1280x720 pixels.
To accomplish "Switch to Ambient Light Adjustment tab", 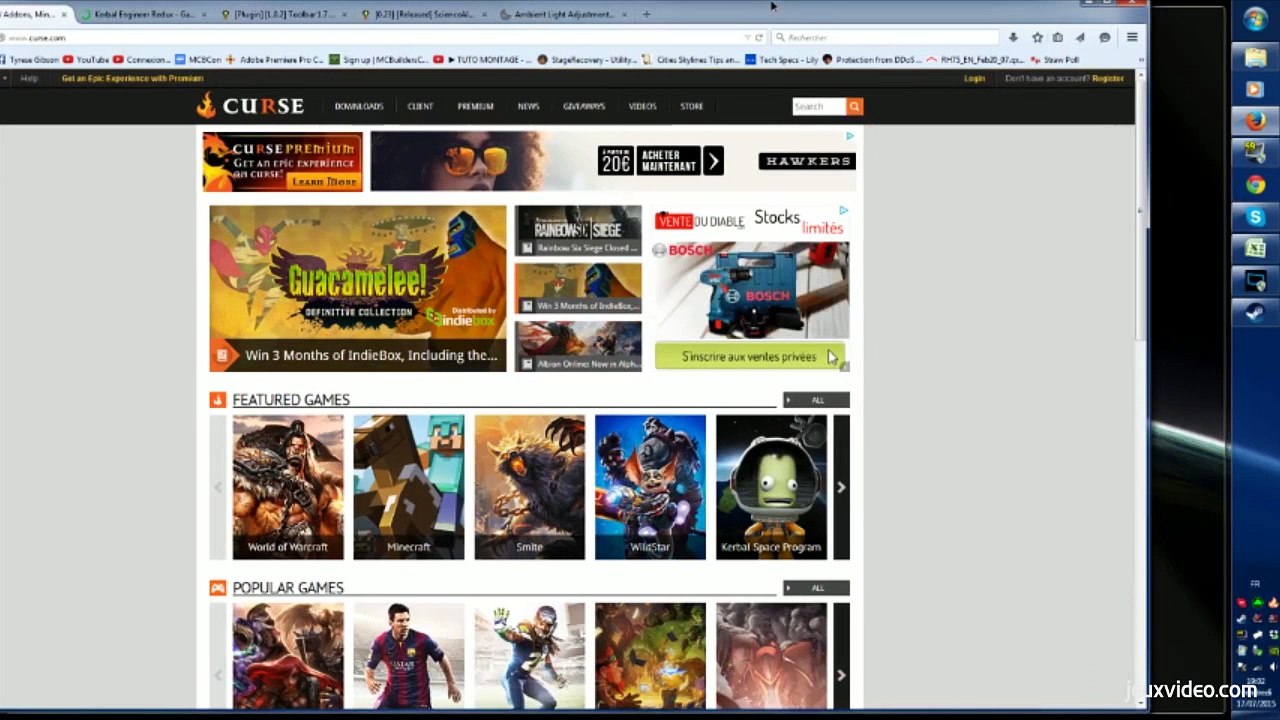I will coord(564,14).
